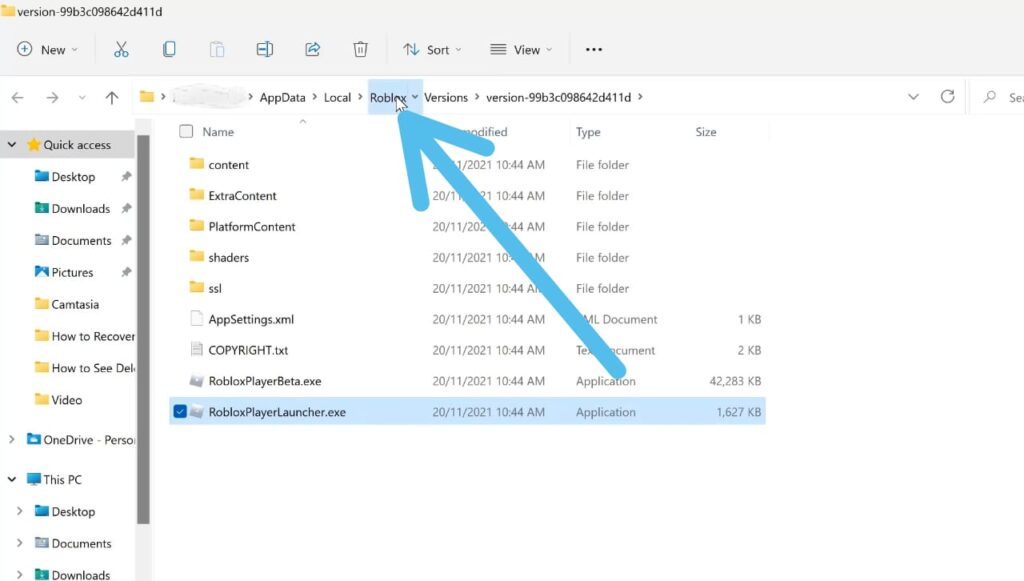Click the navigation pane scrollbar

point(143,330)
